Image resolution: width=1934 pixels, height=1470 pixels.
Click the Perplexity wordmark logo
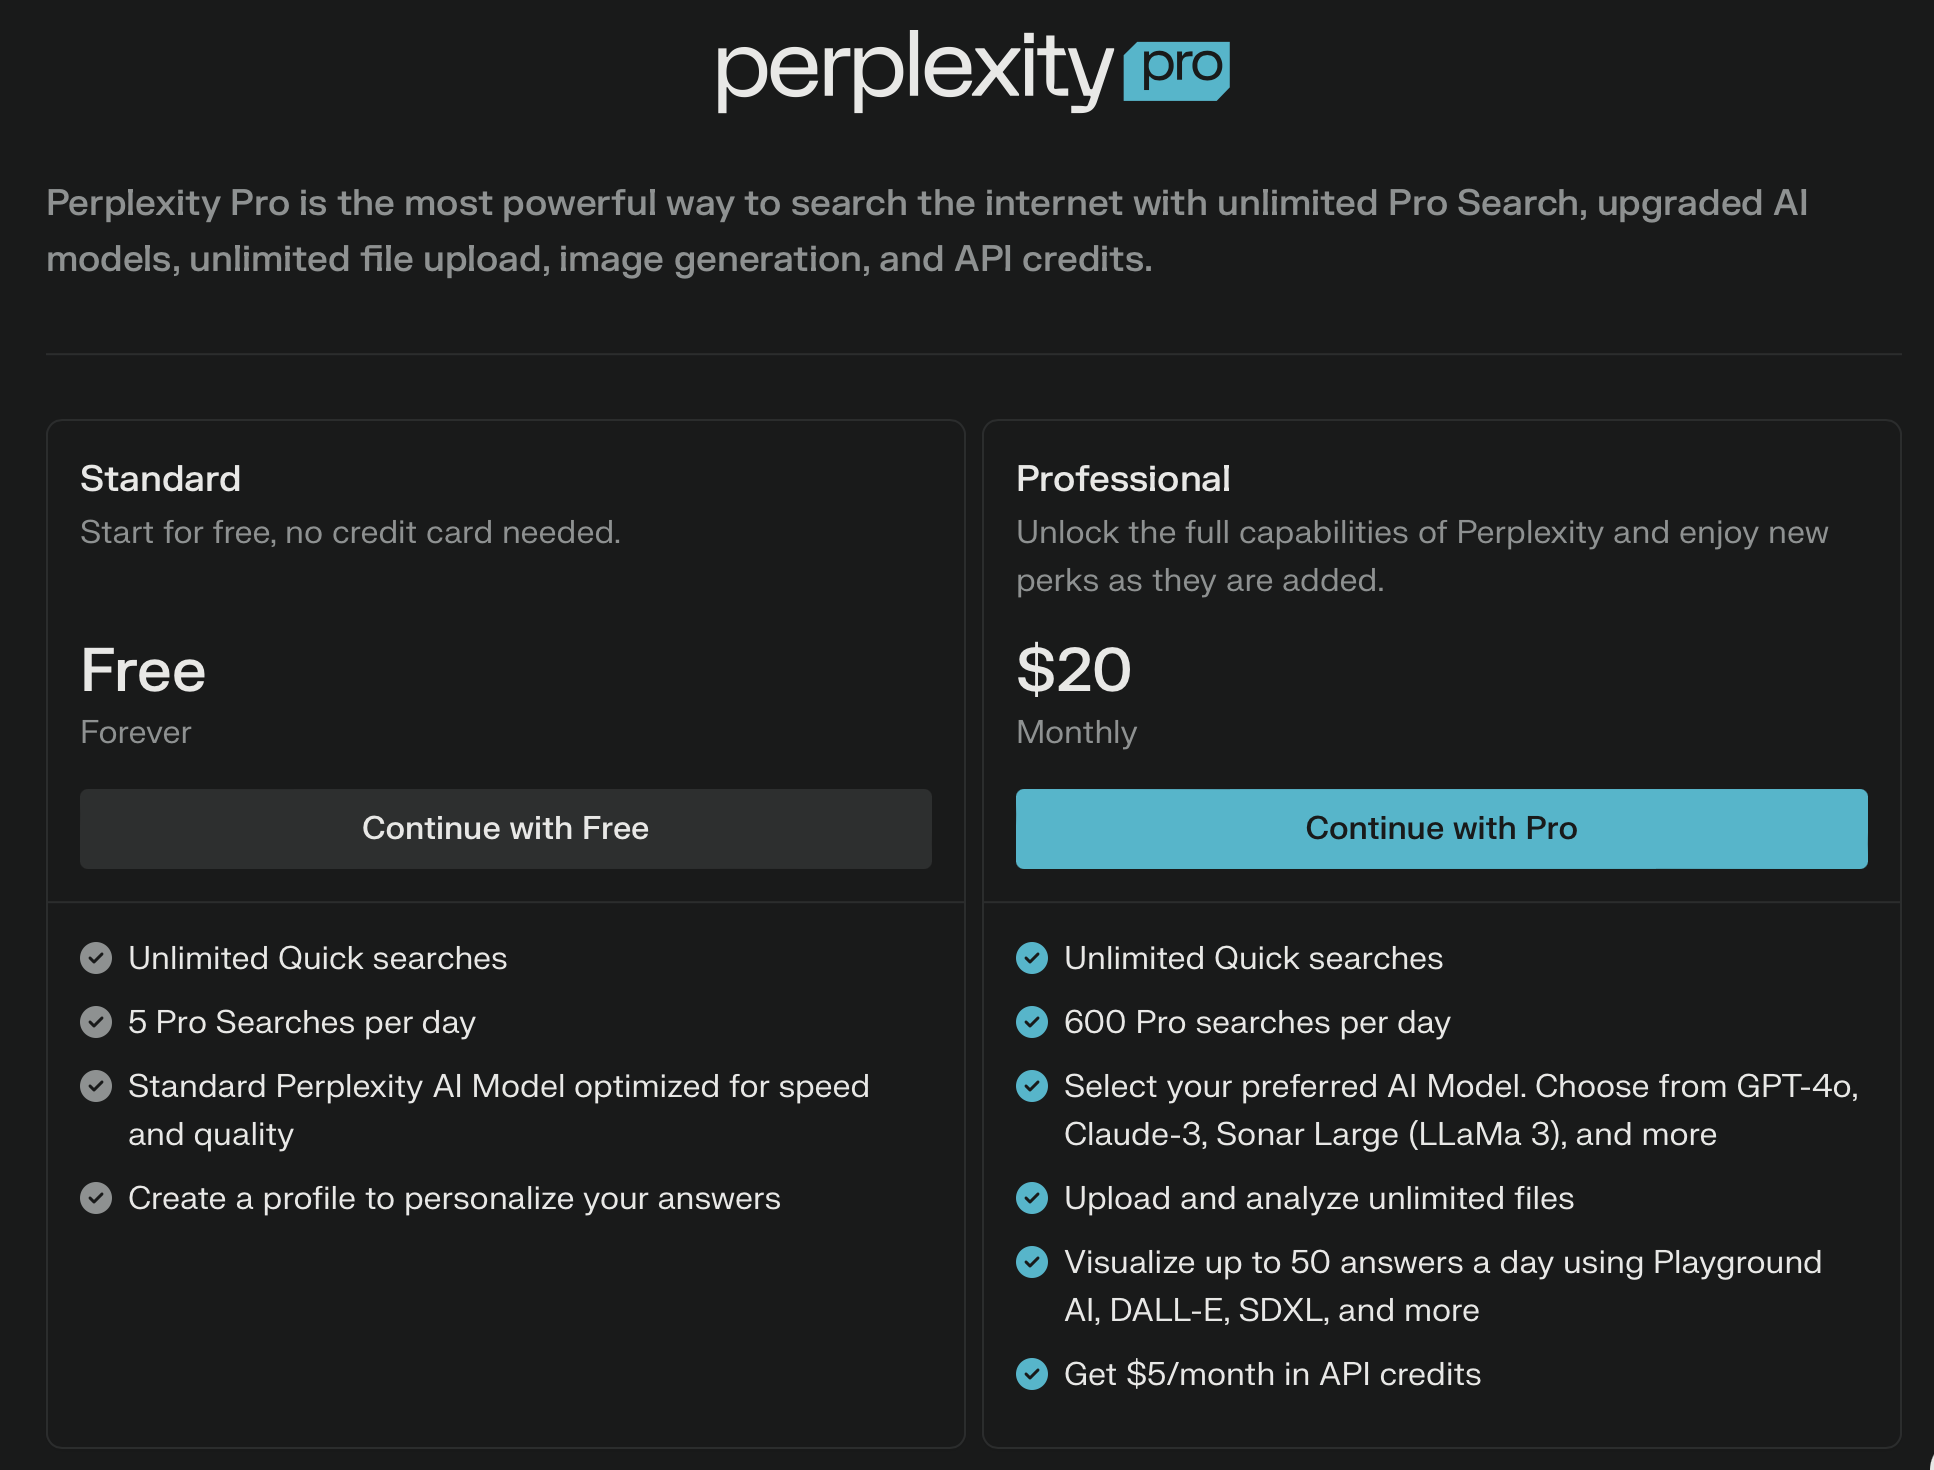pyautogui.click(x=914, y=70)
